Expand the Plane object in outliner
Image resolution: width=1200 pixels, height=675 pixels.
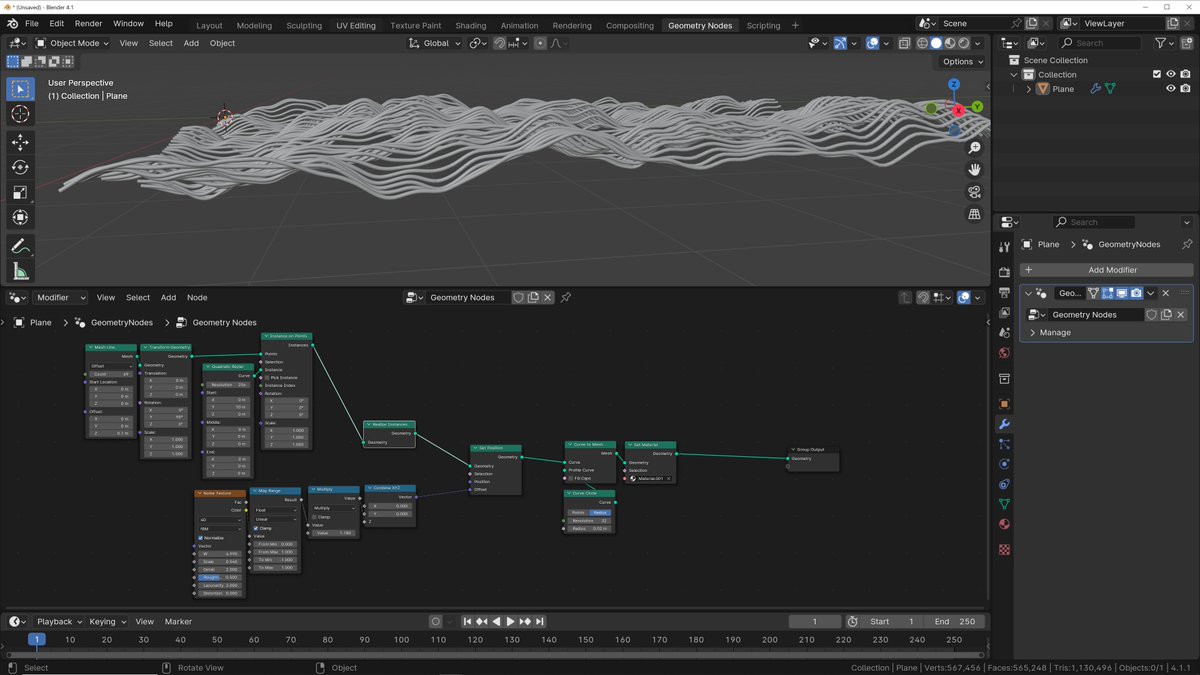coord(1029,88)
